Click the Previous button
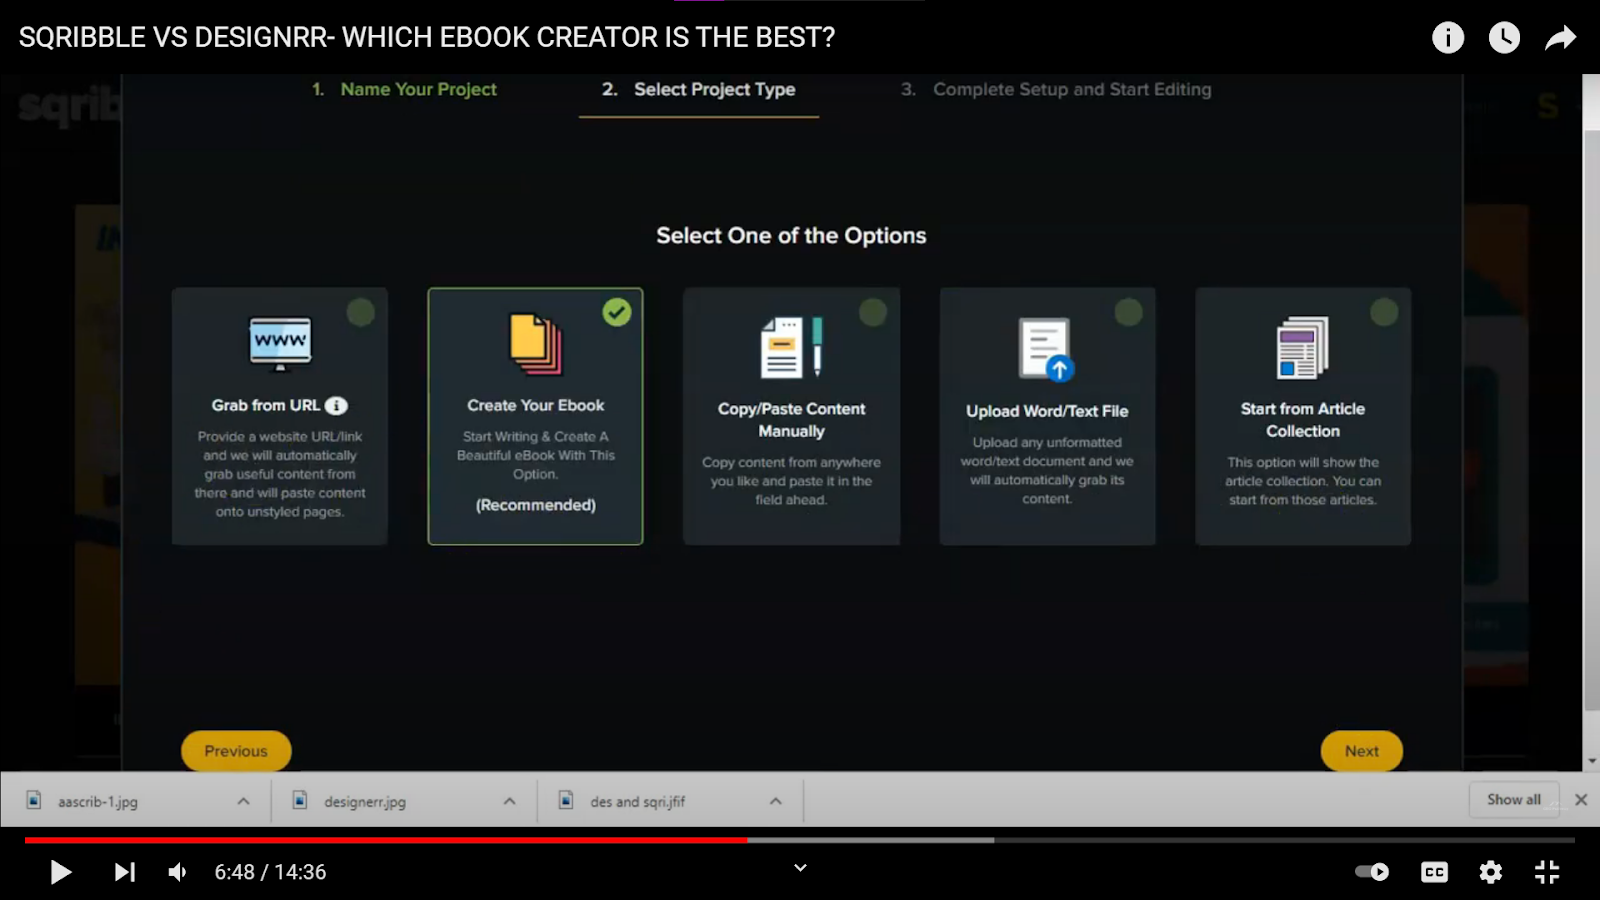 236,751
